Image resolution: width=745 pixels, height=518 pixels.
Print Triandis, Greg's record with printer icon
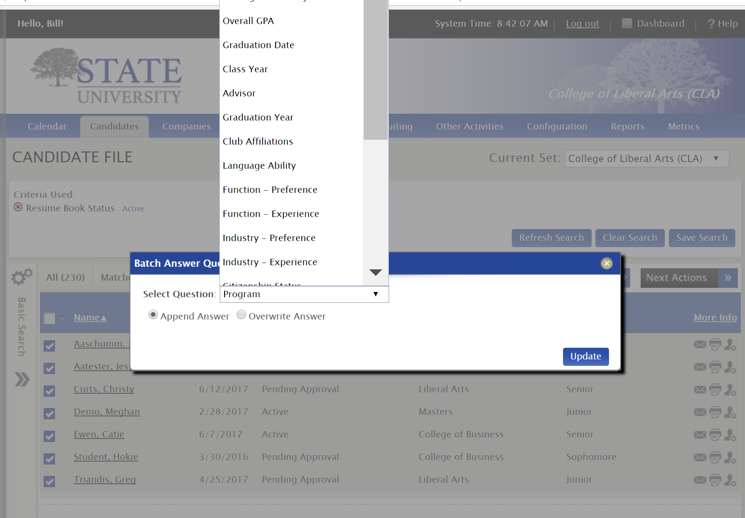715,480
